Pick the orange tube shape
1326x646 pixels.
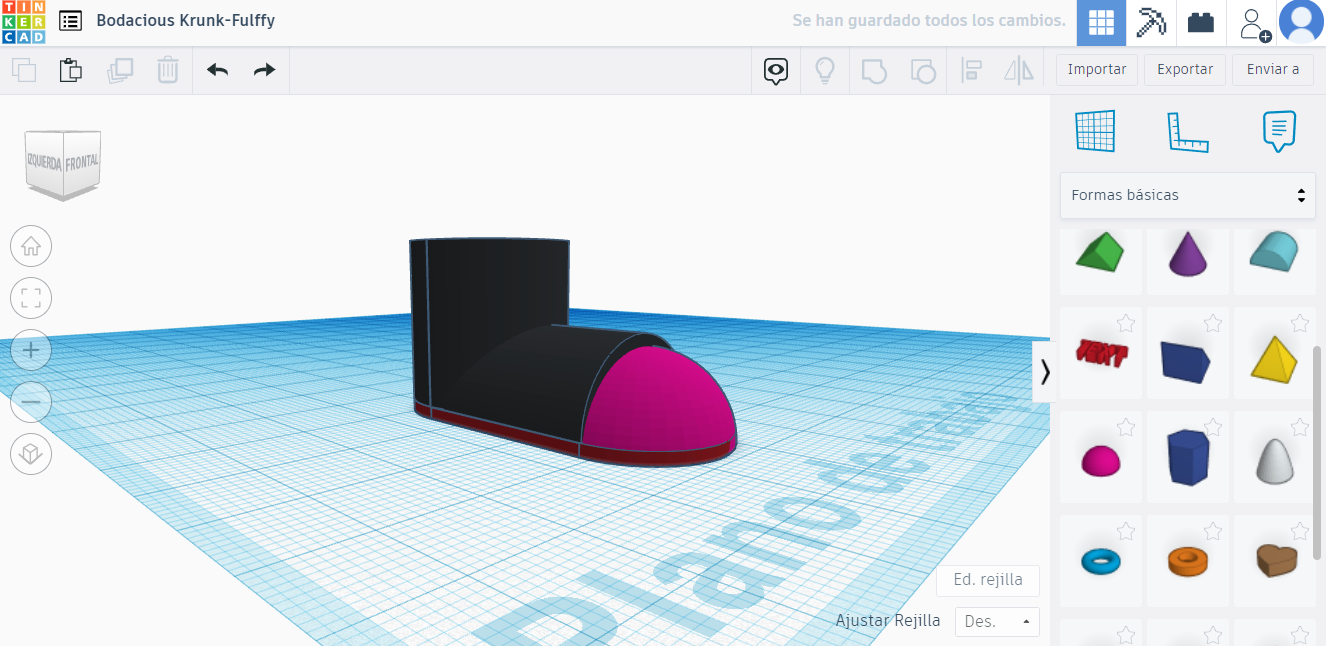tap(1187, 560)
